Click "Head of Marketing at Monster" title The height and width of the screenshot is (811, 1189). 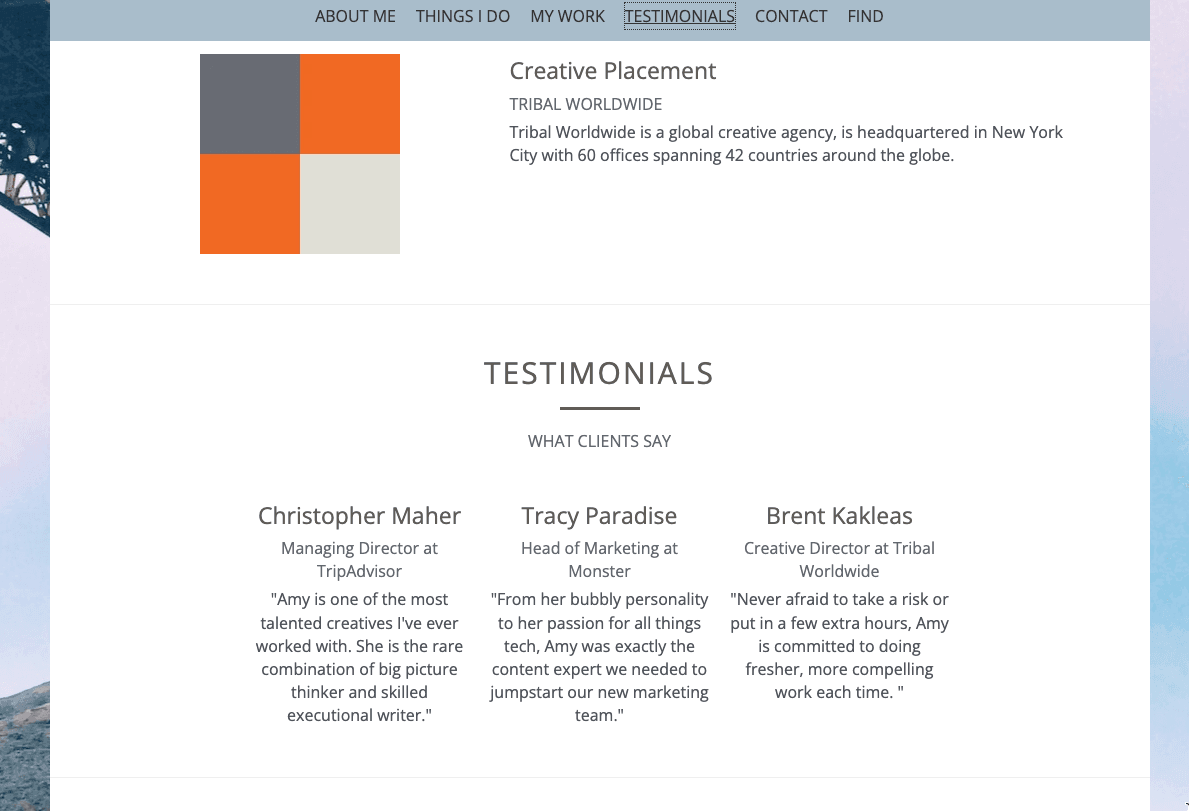(599, 560)
